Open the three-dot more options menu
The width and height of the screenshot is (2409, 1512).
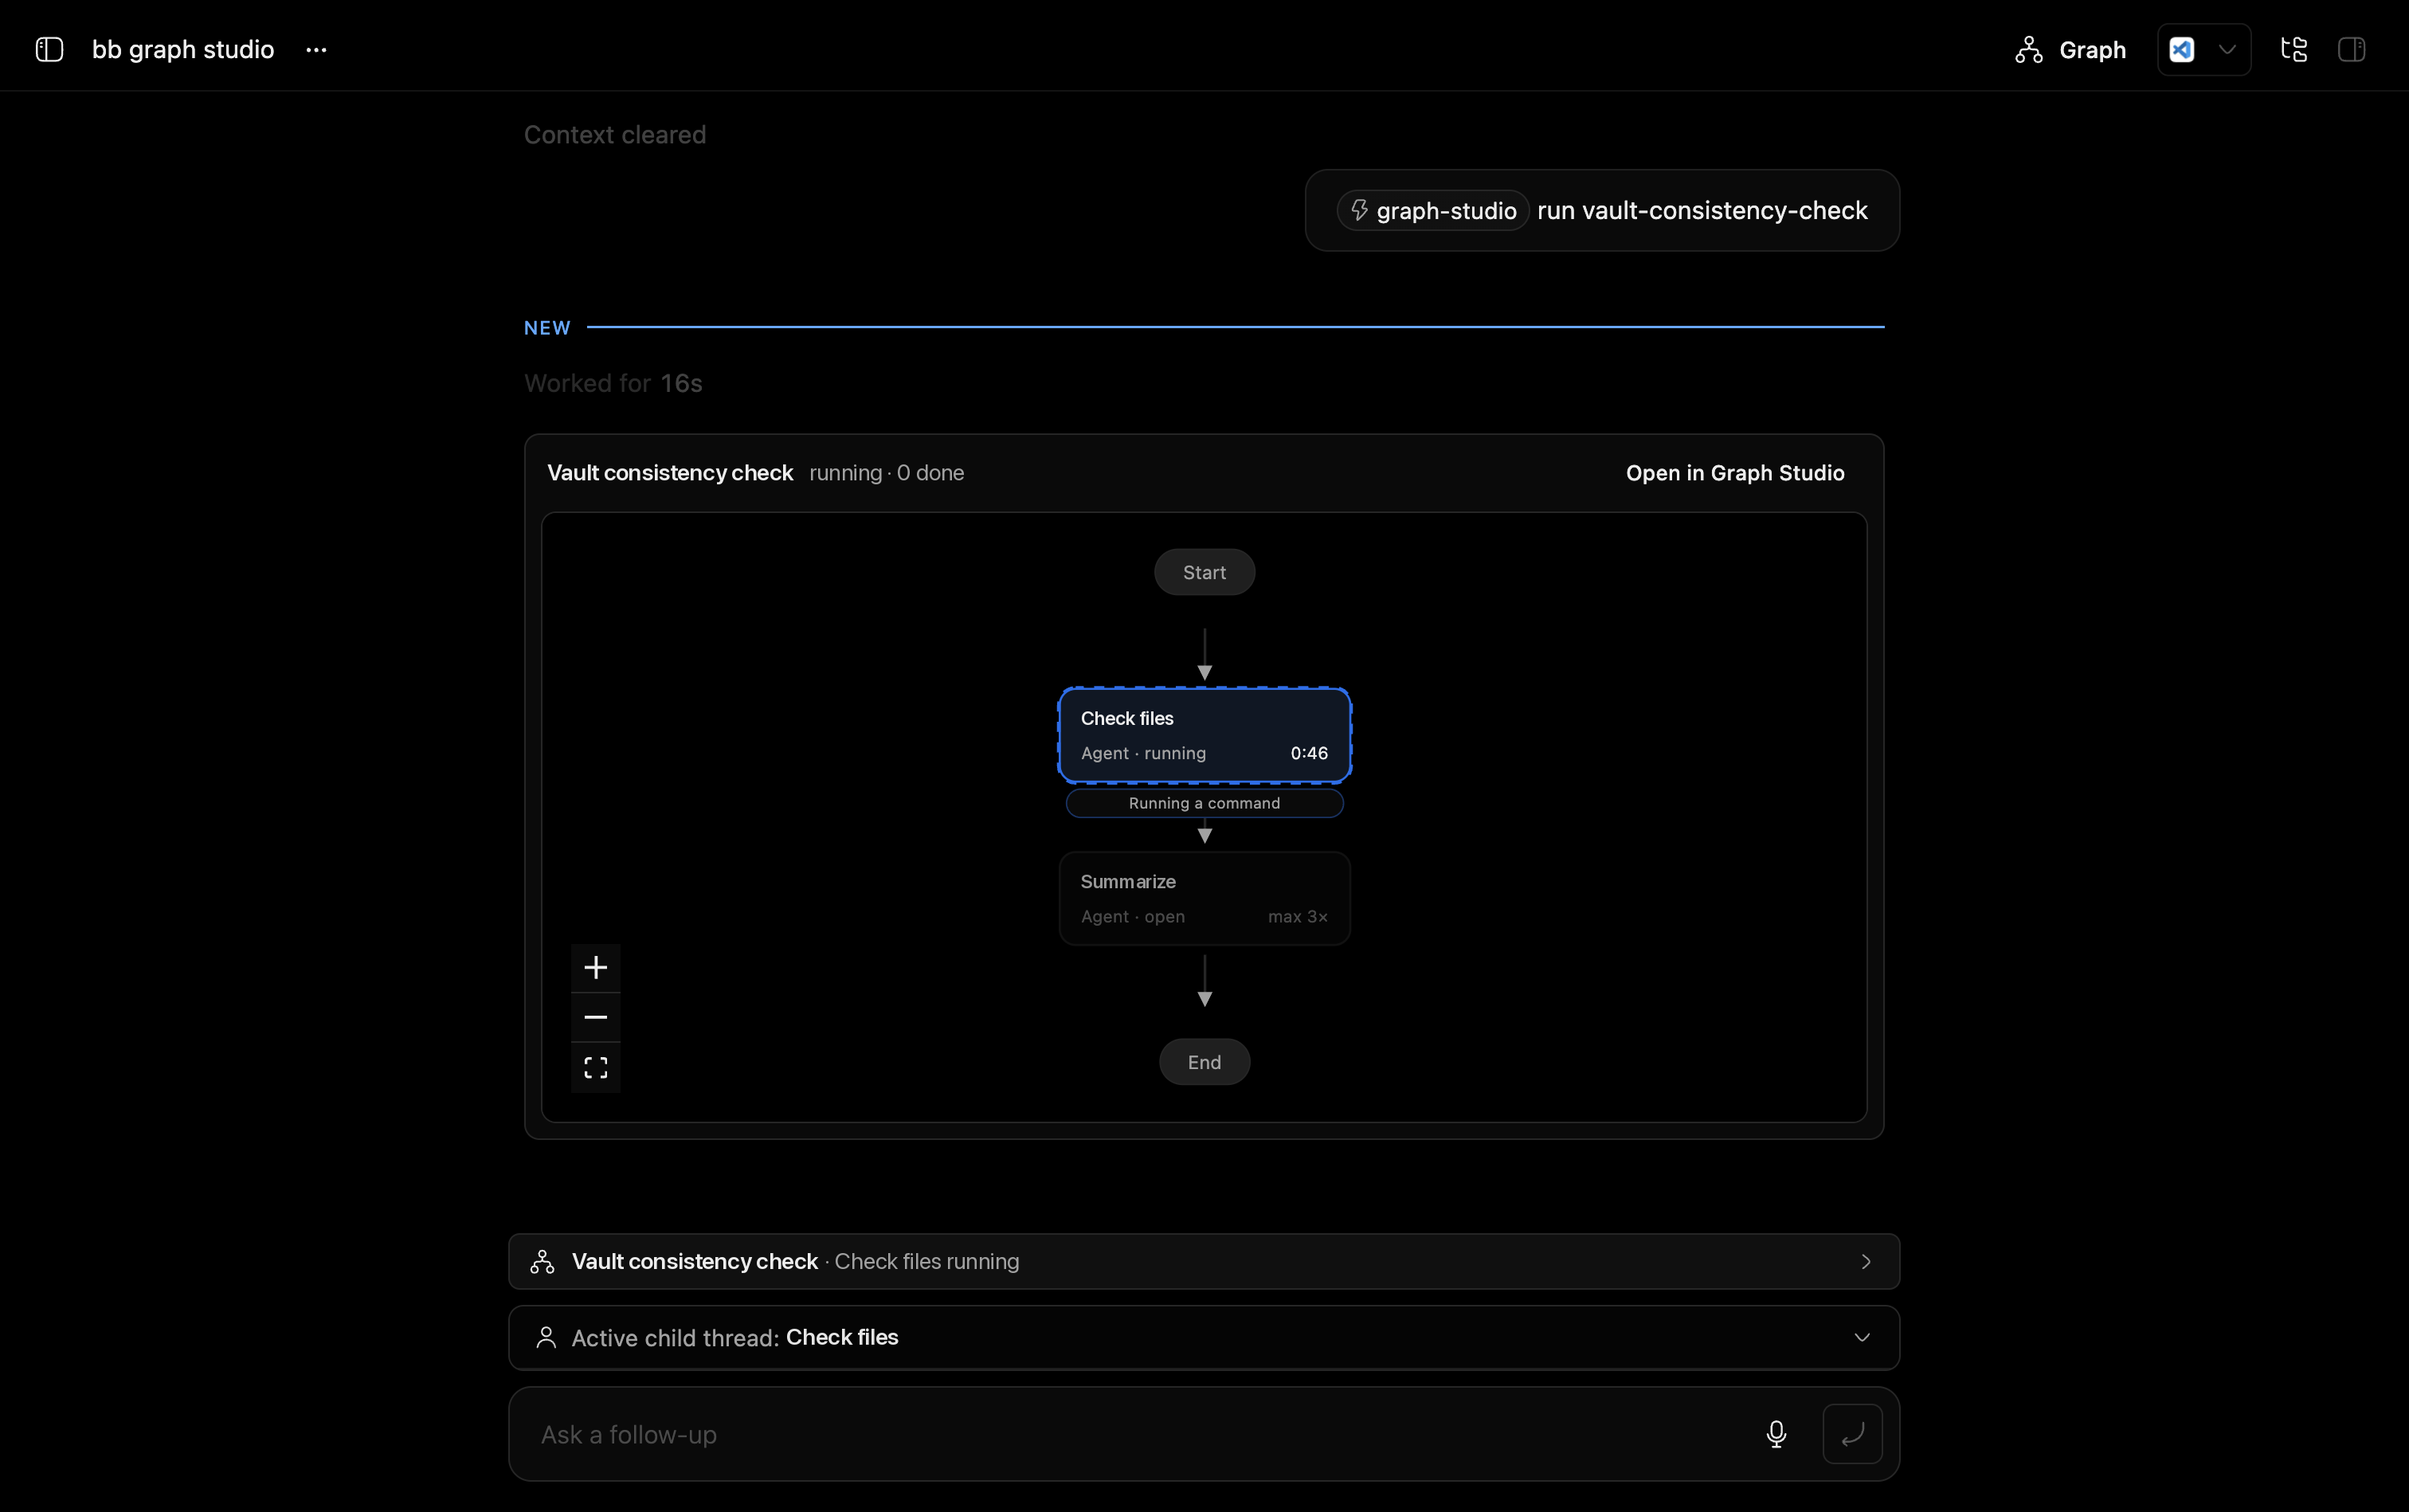(x=316, y=49)
